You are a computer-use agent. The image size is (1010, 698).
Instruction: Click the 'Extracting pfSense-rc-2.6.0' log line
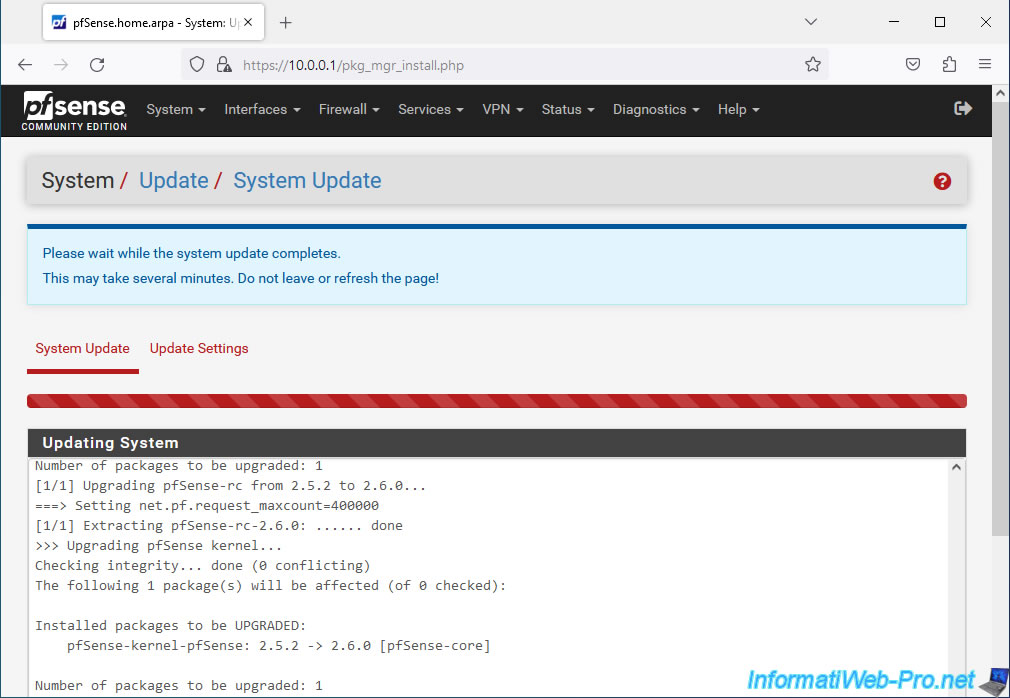(219, 525)
